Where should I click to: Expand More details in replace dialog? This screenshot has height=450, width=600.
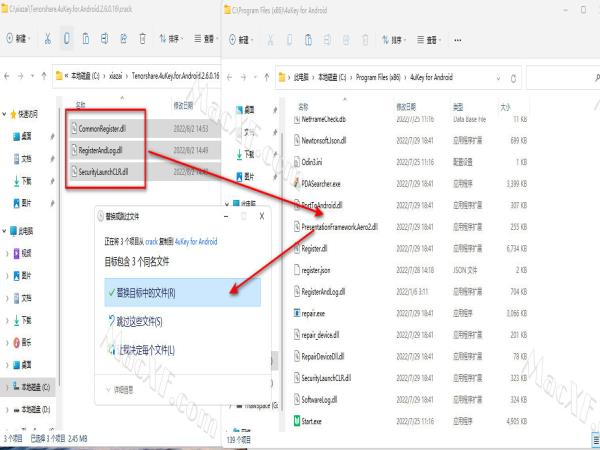[119, 390]
